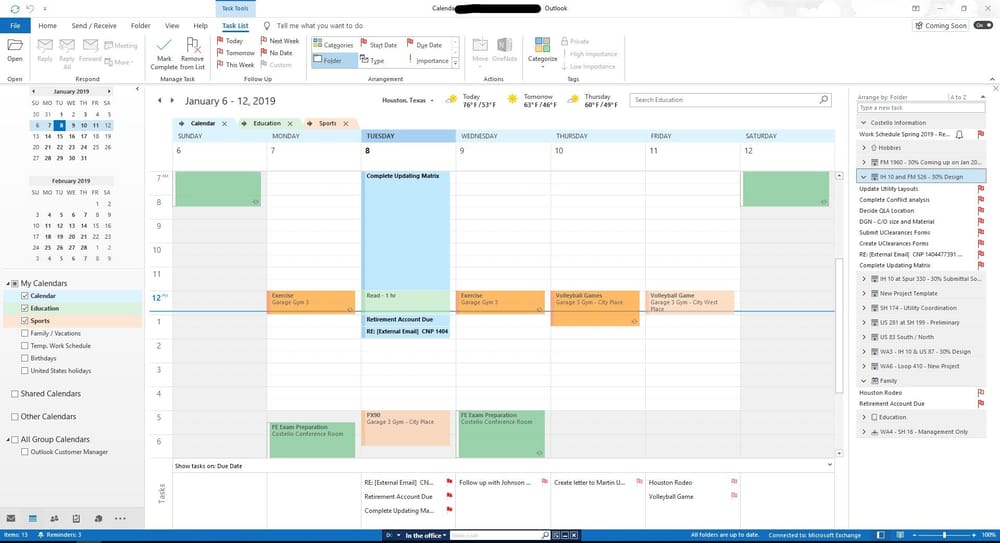The height and width of the screenshot is (543, 1000).
Task: Open Mail view from navigation bar
Action: click(x=11, y=519)
